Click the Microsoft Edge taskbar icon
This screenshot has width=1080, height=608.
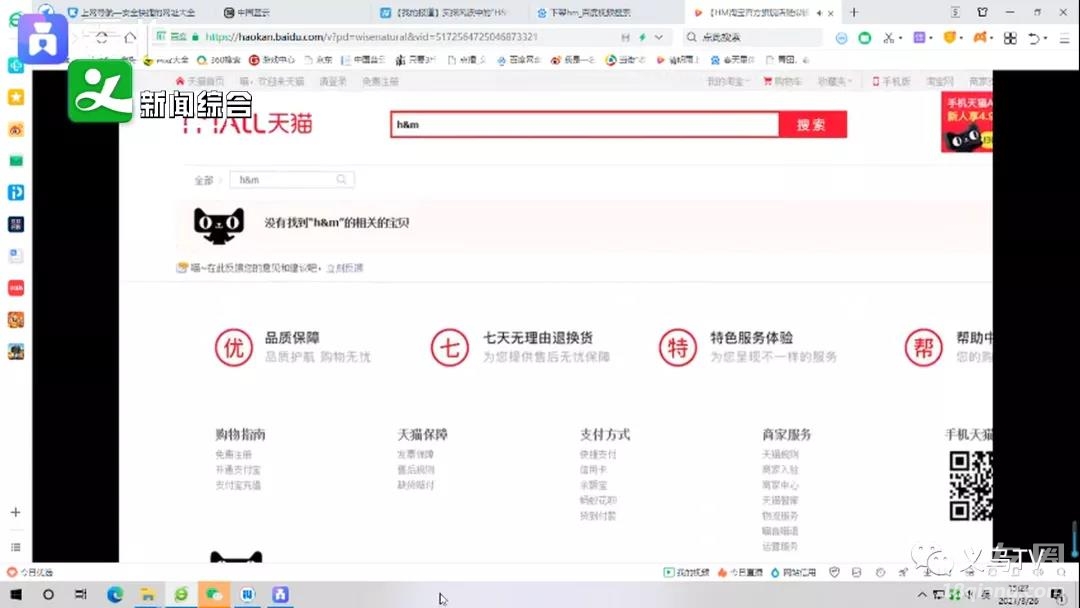click(x=115, y=595)
